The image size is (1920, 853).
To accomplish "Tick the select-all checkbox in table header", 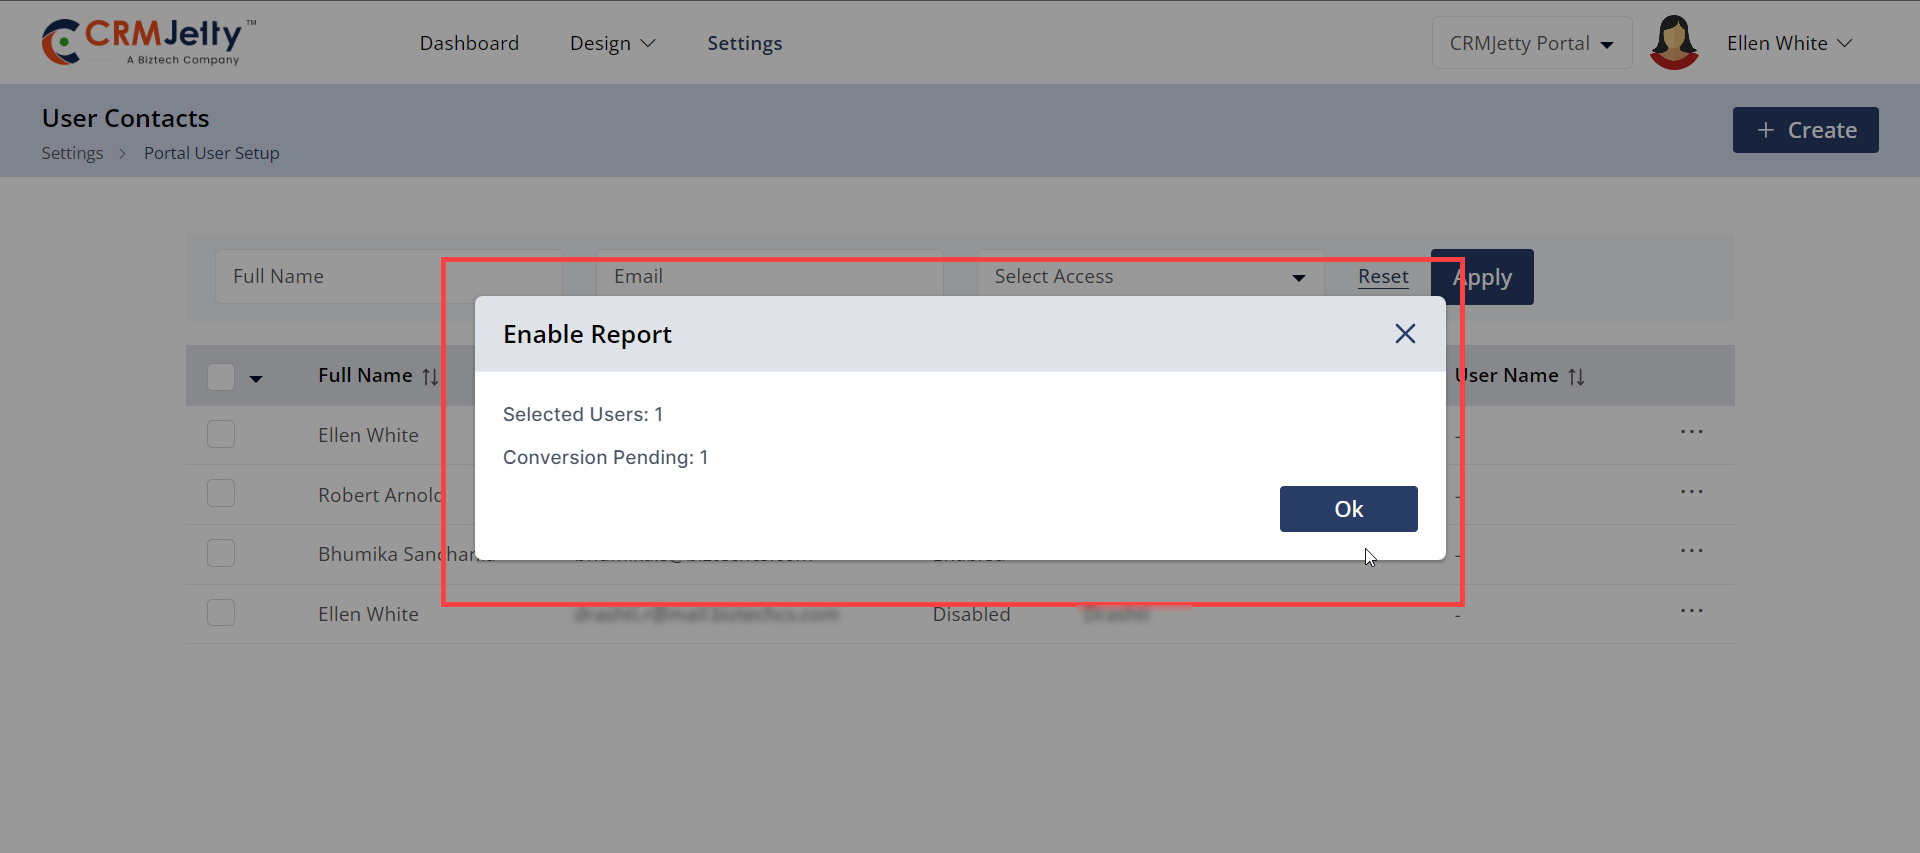I will (x=221, y=377).
